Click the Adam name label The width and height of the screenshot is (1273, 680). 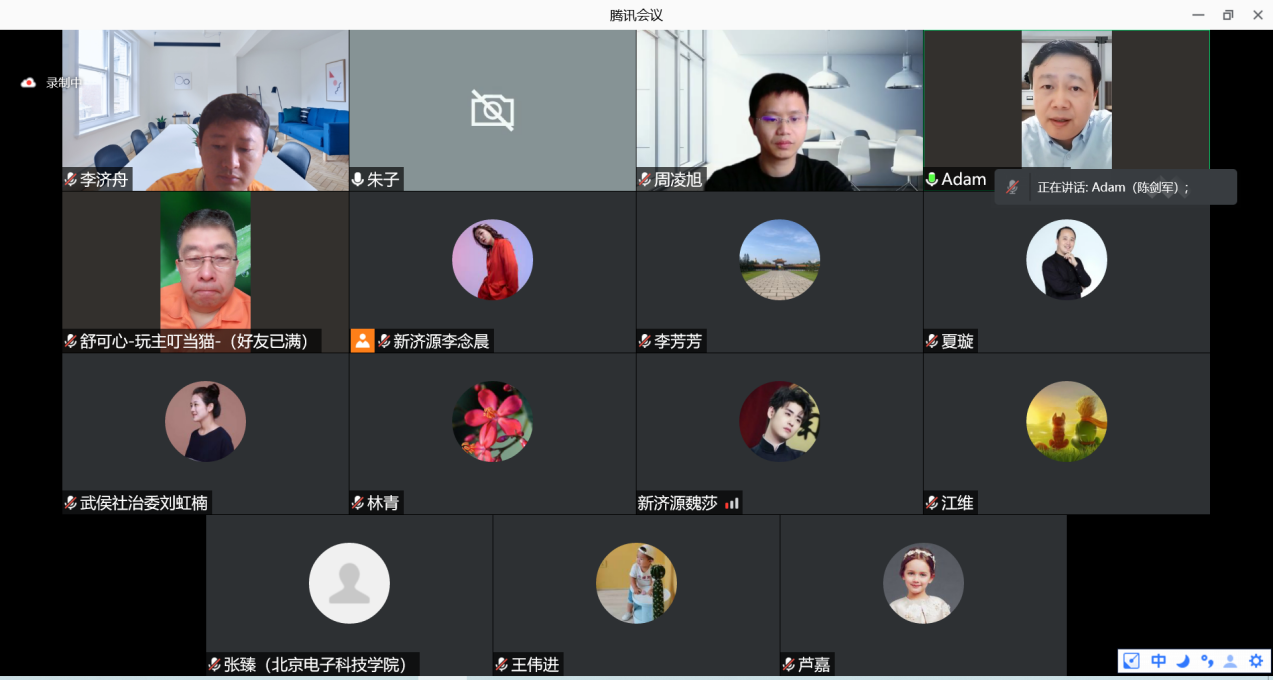(964, 180)
